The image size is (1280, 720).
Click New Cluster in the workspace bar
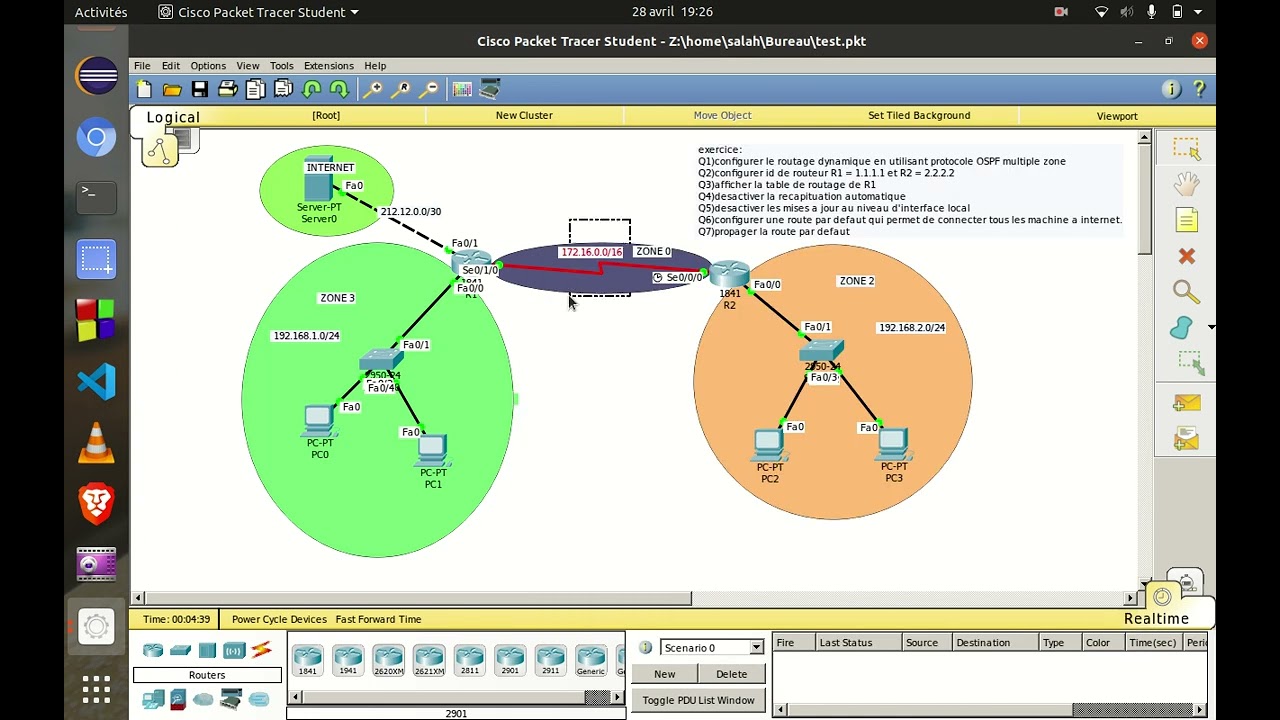tap(524, 115)
